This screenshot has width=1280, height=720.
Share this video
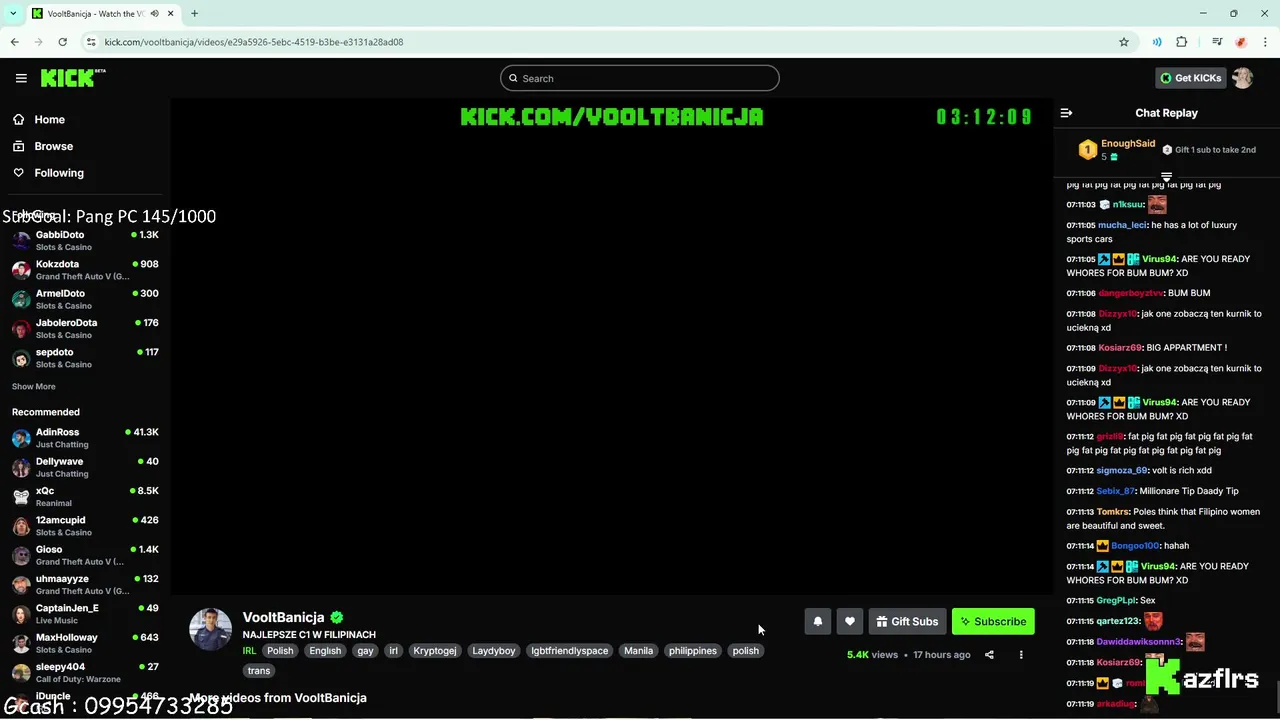989,655
